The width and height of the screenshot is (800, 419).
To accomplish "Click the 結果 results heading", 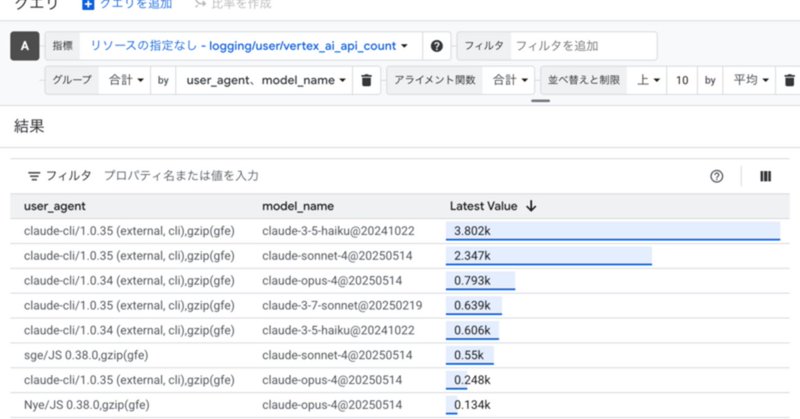I will [29, 126].
